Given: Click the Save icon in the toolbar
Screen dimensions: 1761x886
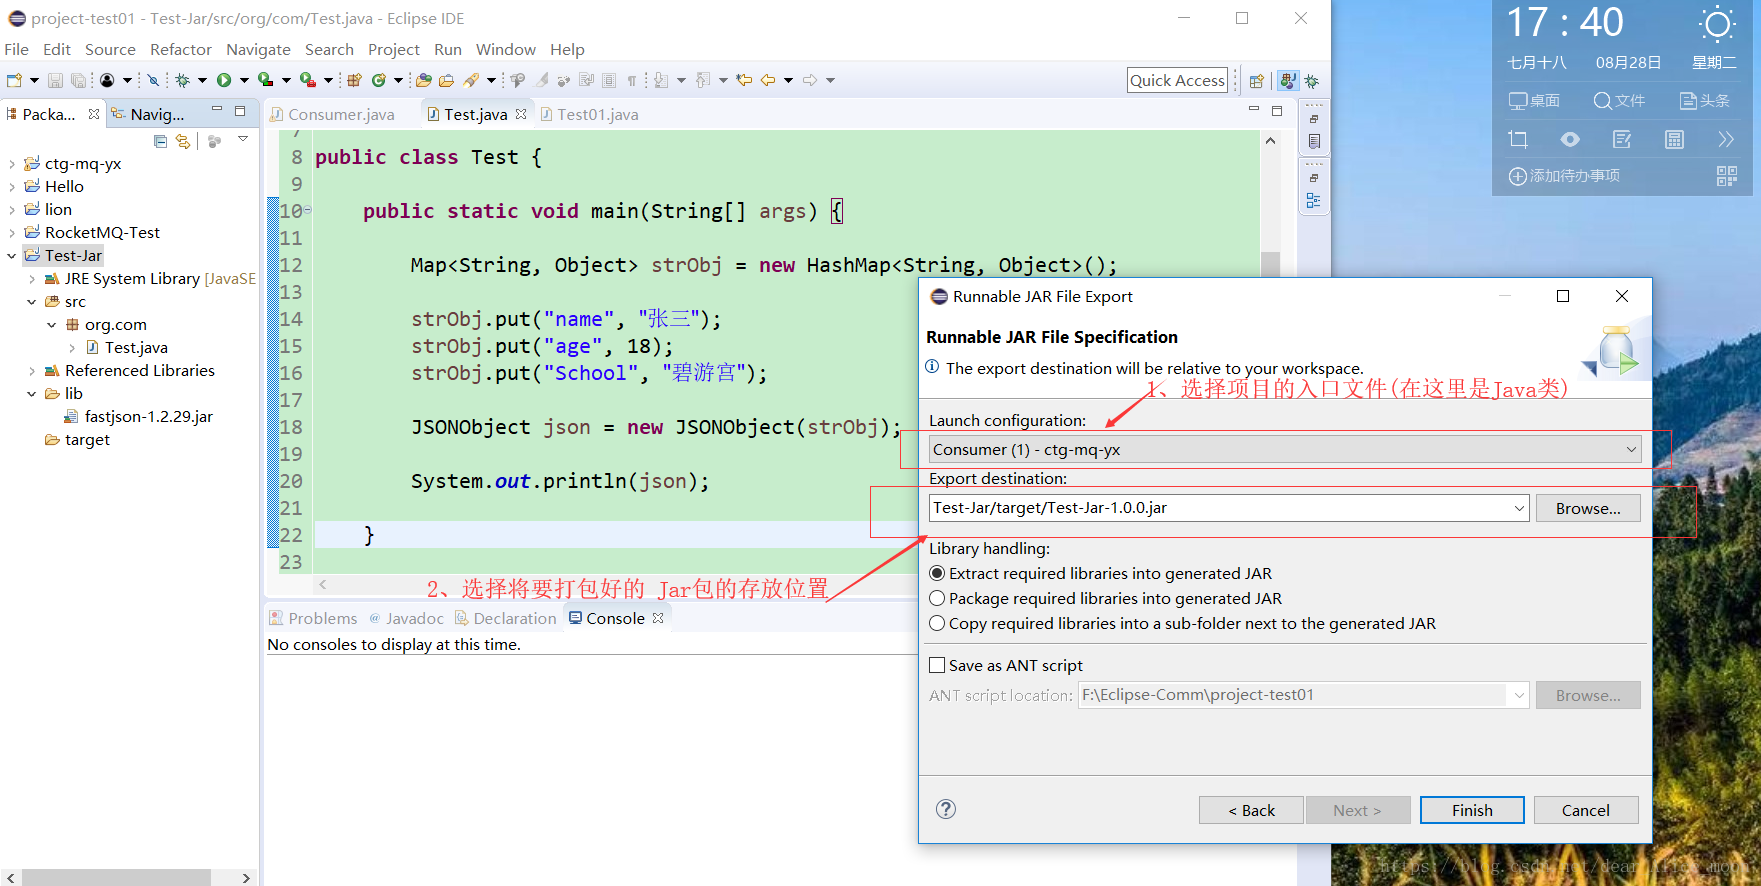Looking at the screenshot, I should pos(55,80).
